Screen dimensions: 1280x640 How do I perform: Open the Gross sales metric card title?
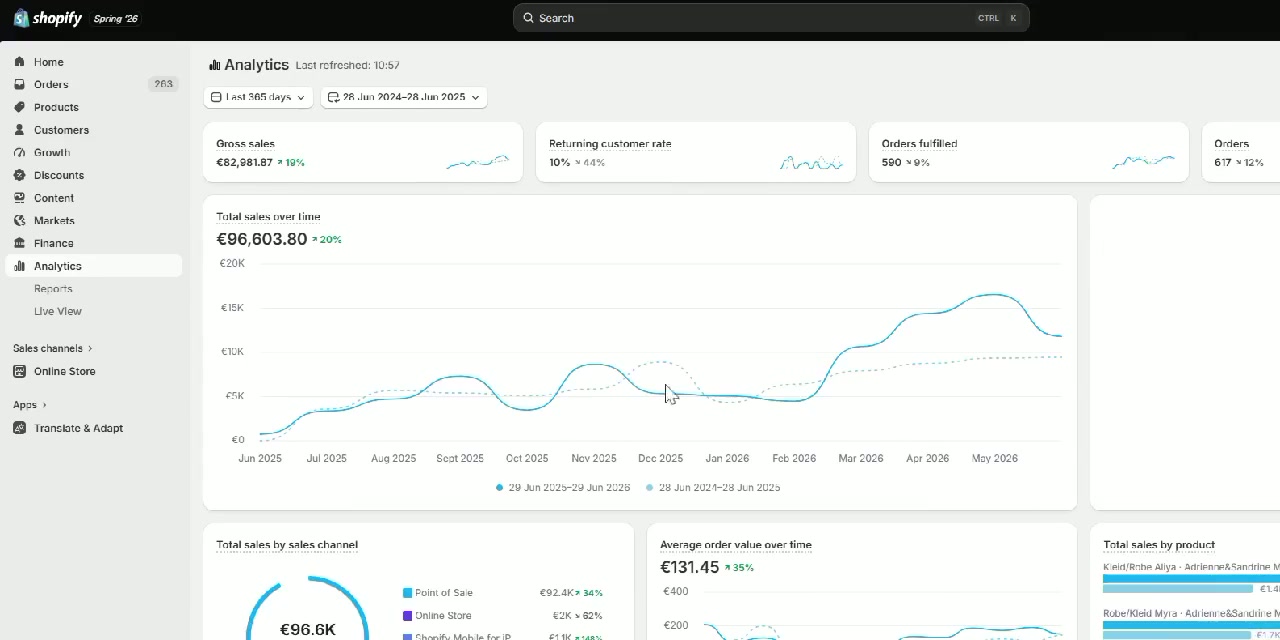245,144
